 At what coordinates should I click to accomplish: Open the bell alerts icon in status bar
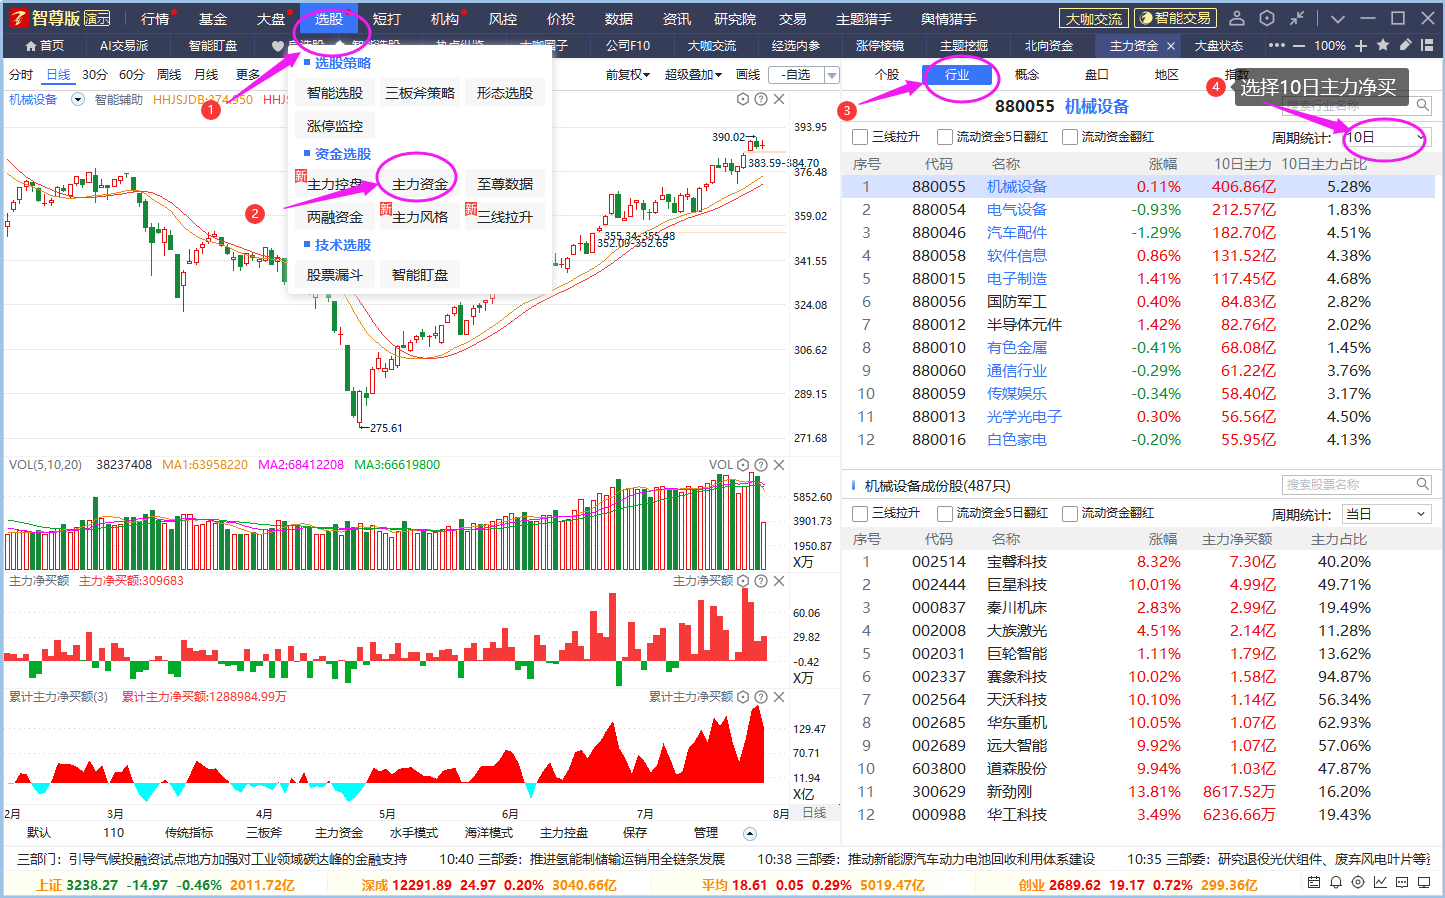[1336, 882]
